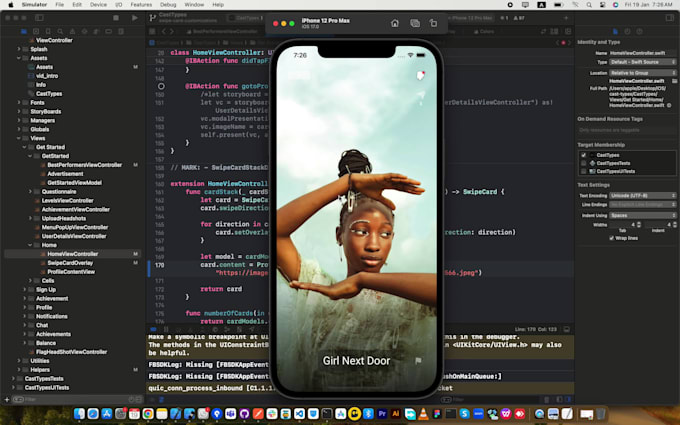The height and width of the screenshot is (425, 680).
Task: Open Finder in the Dock
Action: point(79,414)
